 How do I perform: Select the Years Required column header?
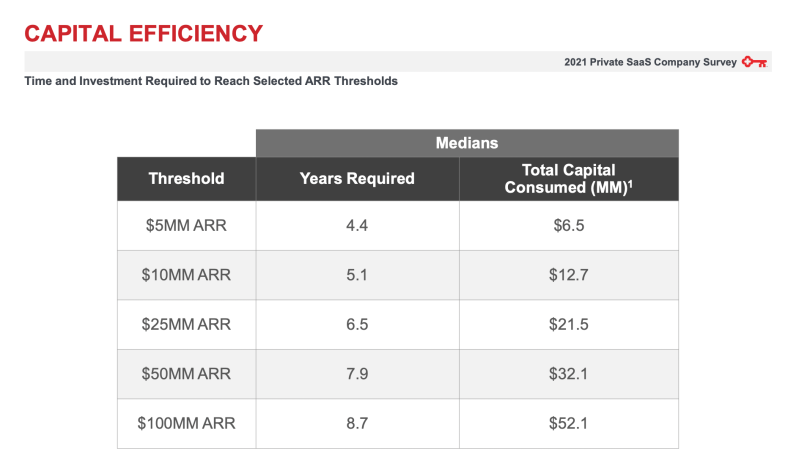[357, 179]
